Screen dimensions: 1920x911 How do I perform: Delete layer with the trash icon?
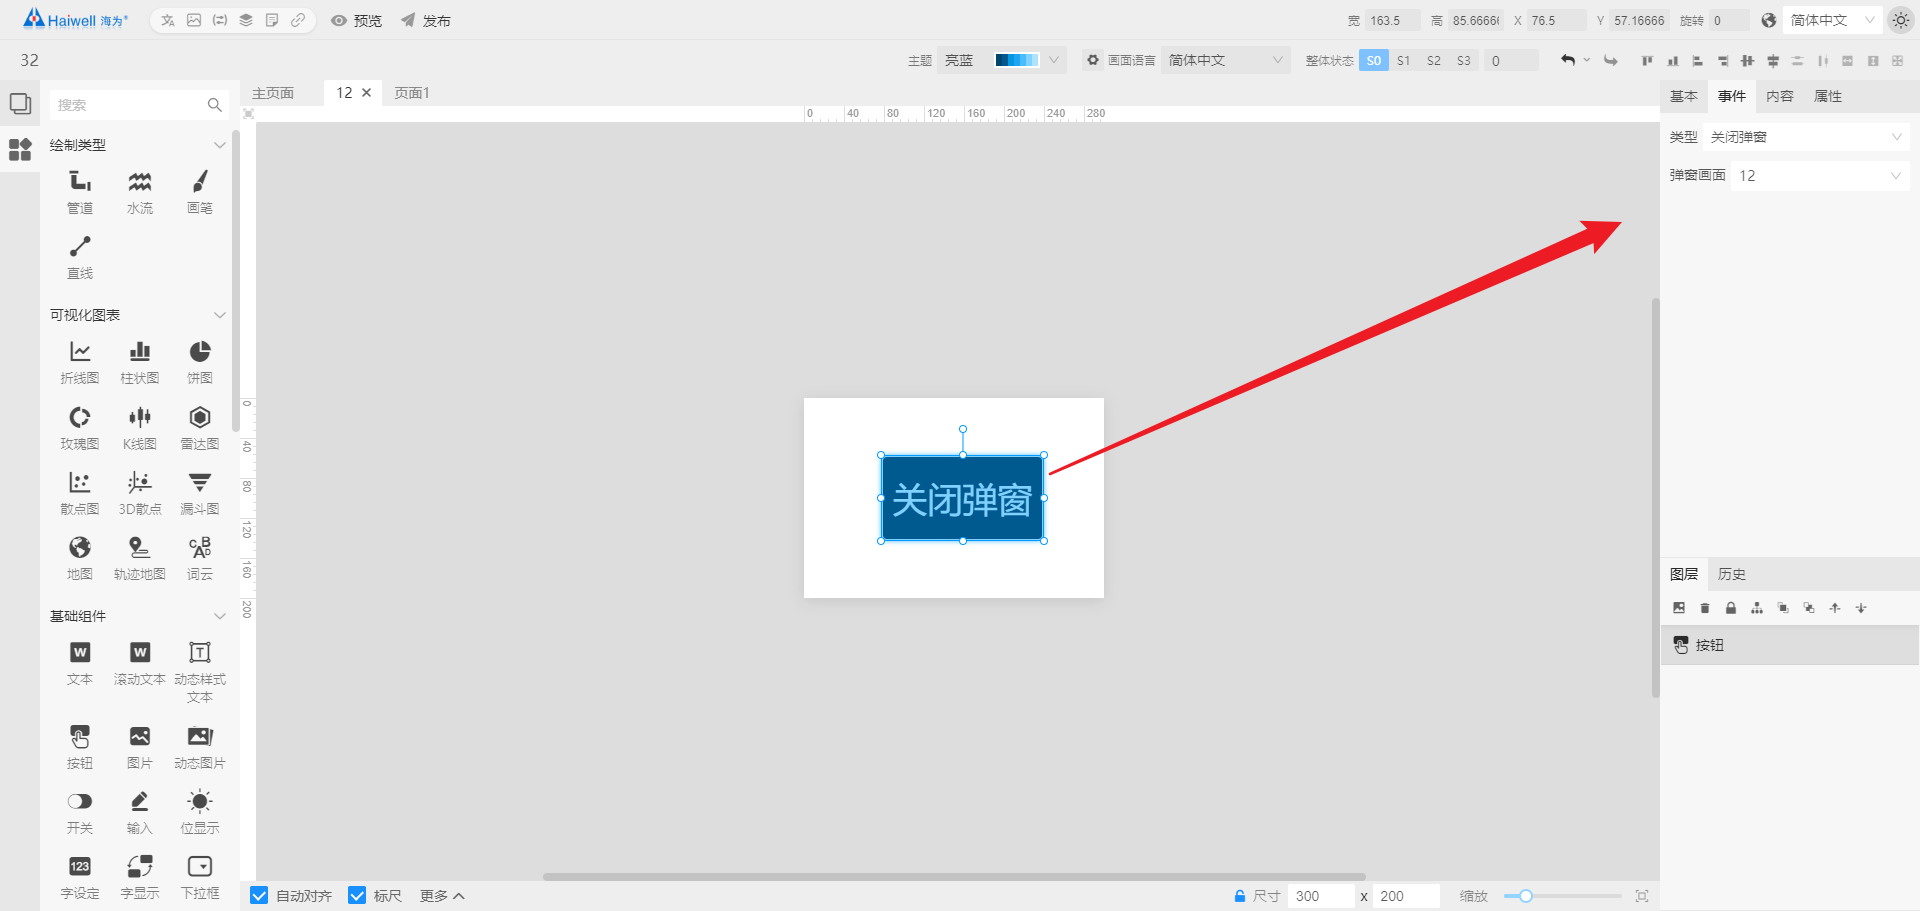click(x=1705, y=608)
